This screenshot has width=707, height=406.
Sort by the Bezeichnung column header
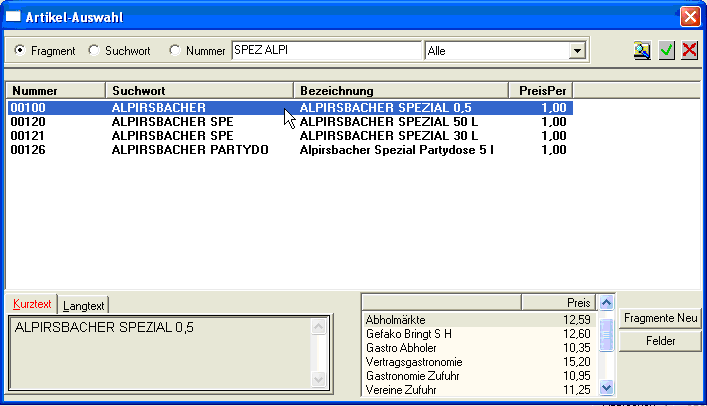(400, 91)
